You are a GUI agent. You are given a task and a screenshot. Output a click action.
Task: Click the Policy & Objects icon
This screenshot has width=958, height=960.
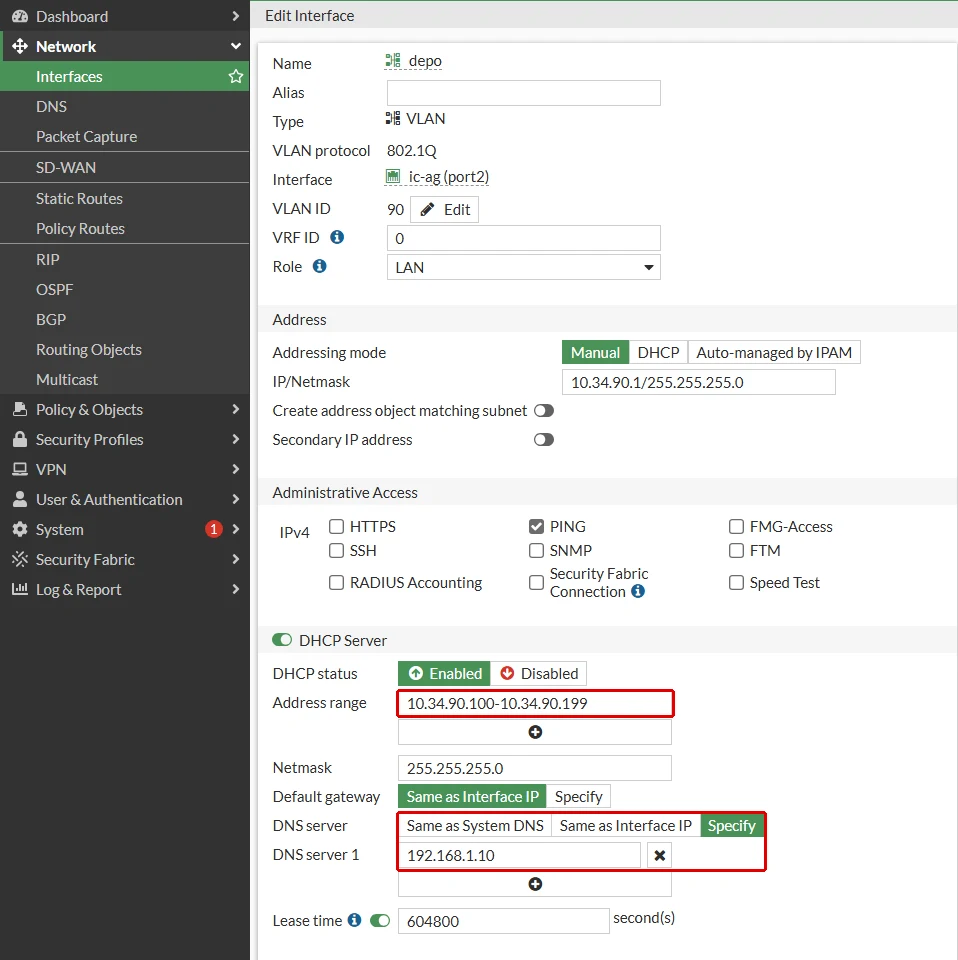(x=20, y=410)
